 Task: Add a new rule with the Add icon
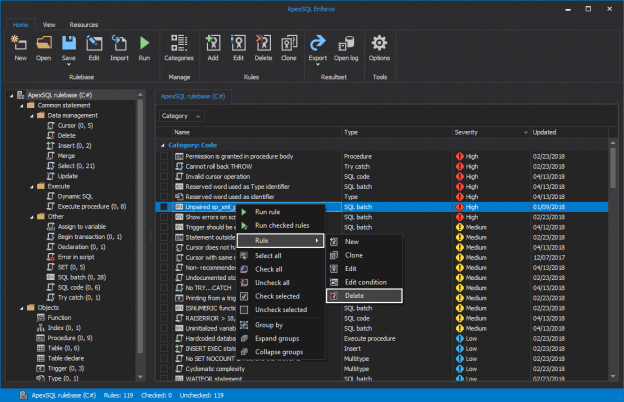[213, 47]
